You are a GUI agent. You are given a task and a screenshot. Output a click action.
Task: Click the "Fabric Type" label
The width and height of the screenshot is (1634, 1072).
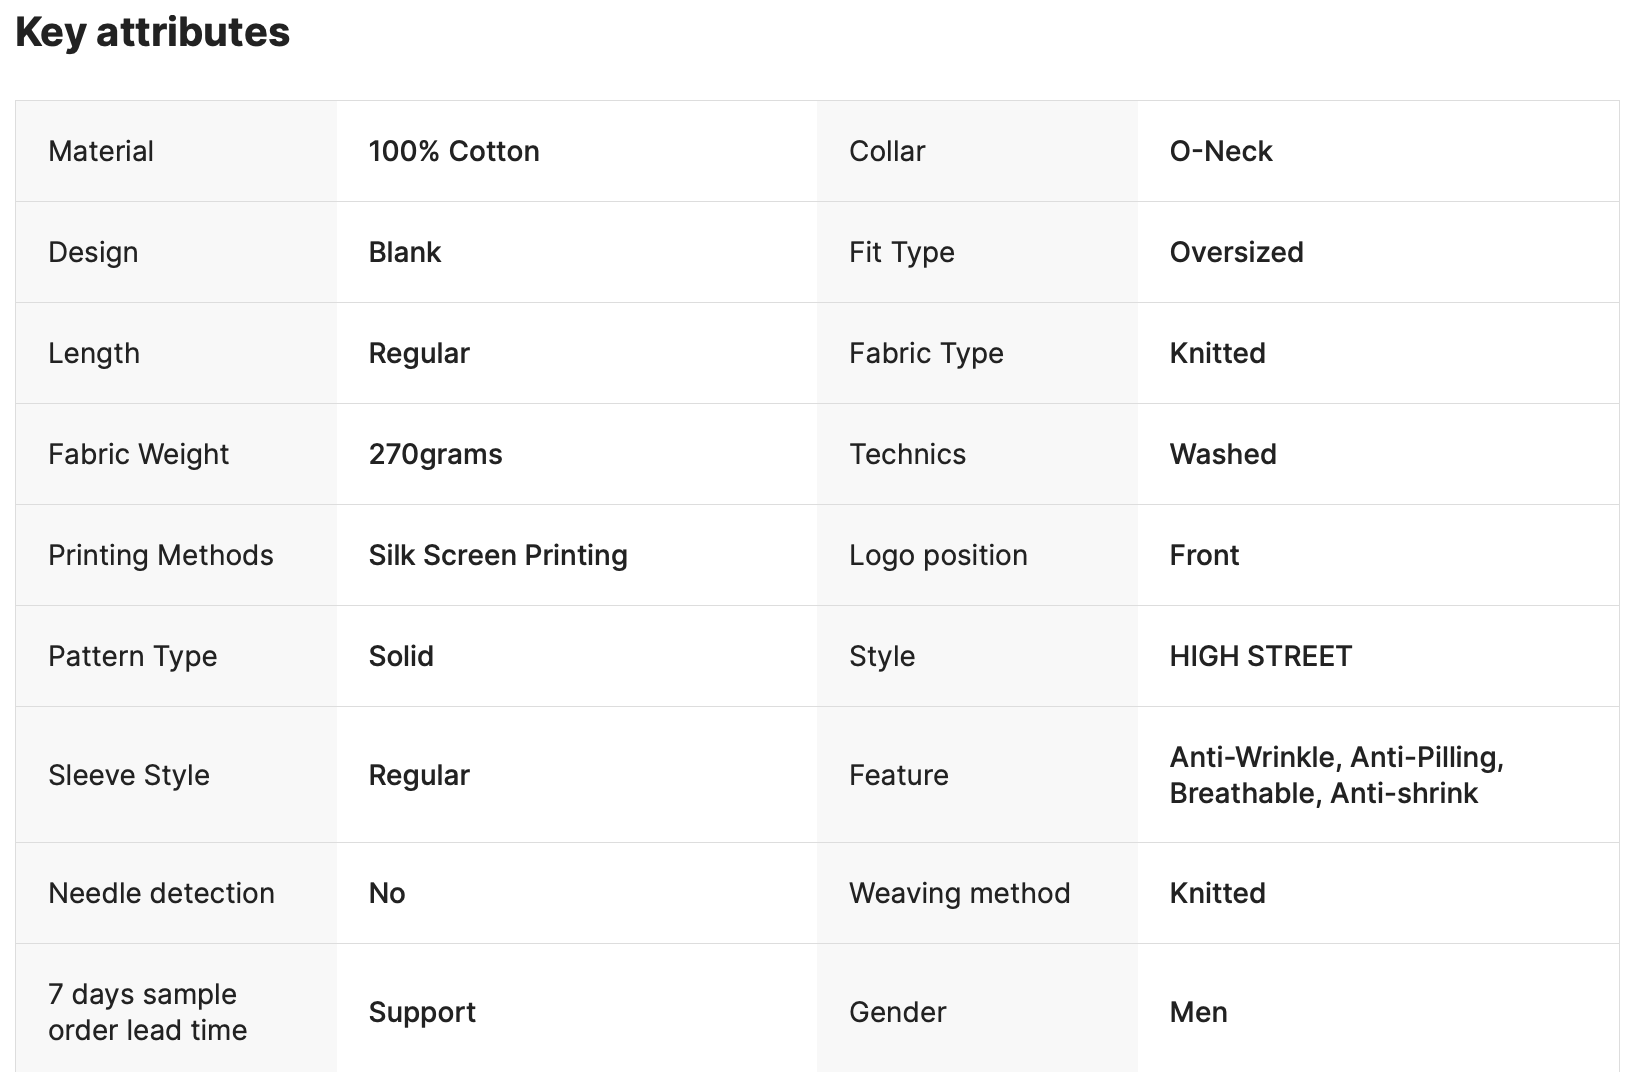(x=926, y=353)
